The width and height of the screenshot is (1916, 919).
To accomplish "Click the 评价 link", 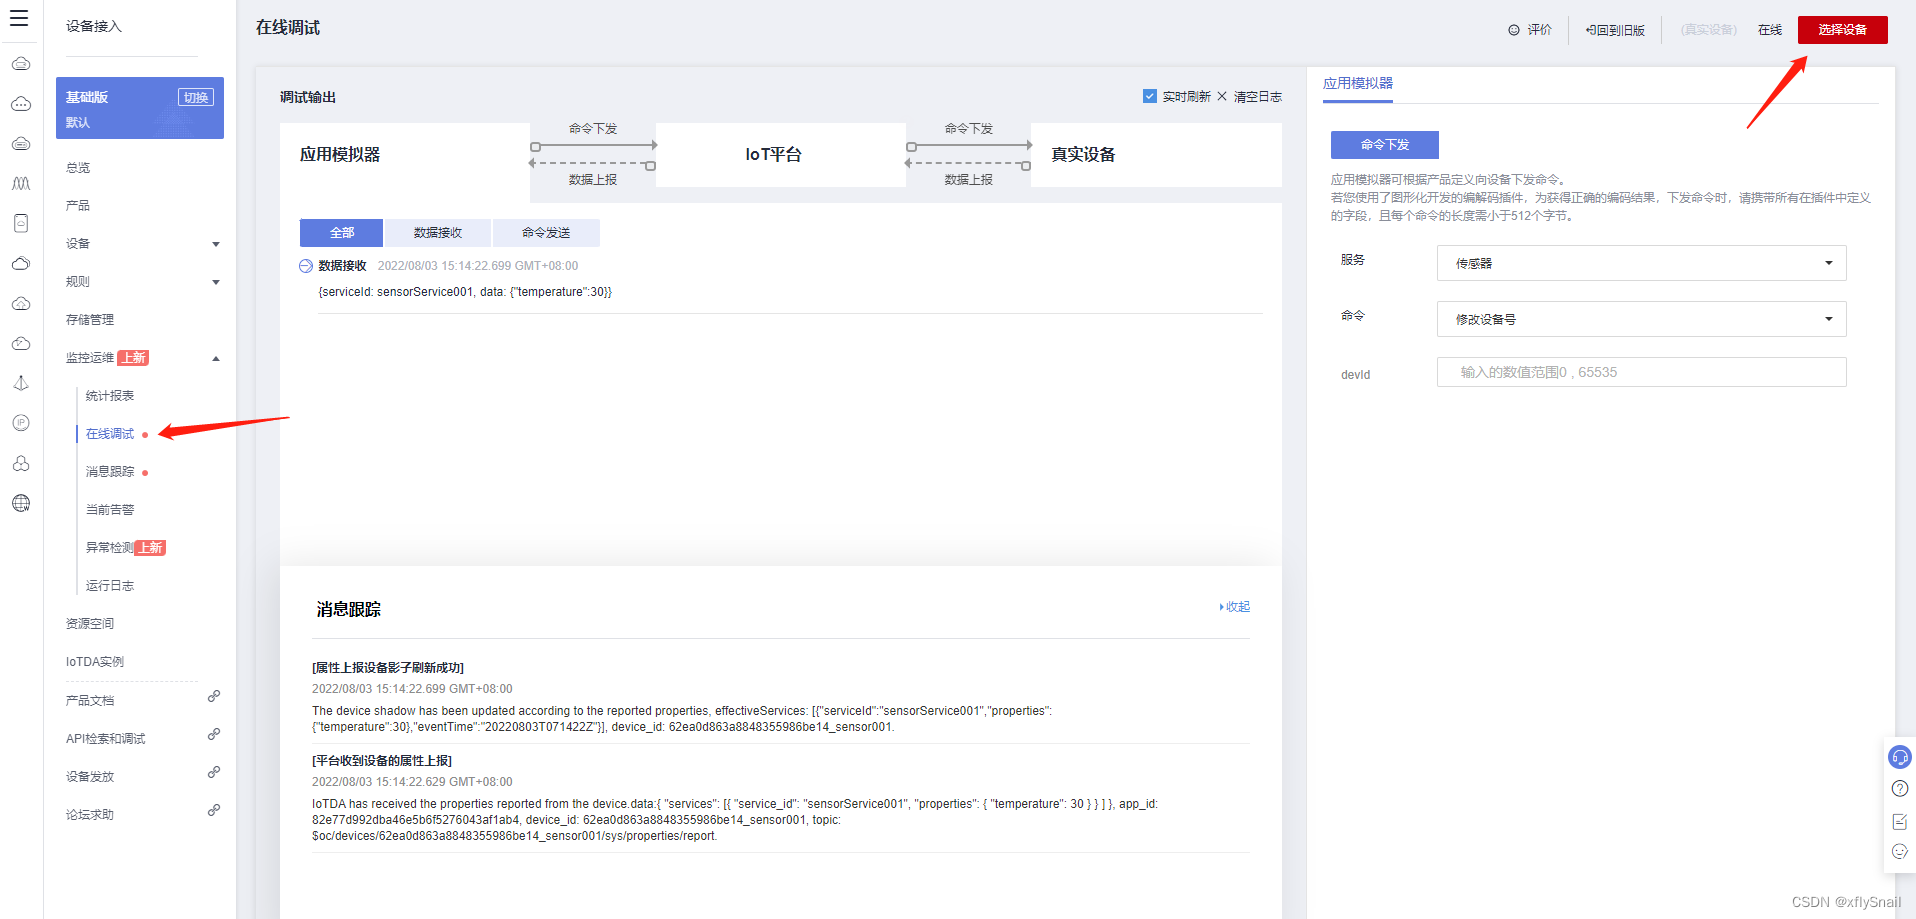I will (1540, 30).
